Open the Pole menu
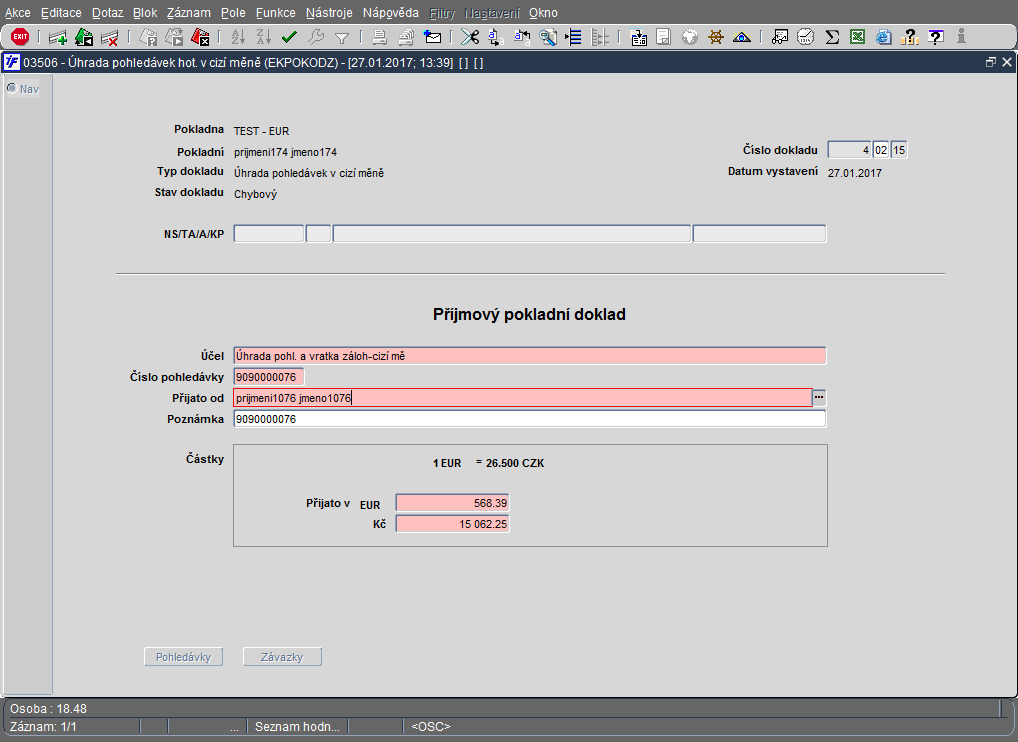This screenshot has height=742, width=1018. coord(233,13)
